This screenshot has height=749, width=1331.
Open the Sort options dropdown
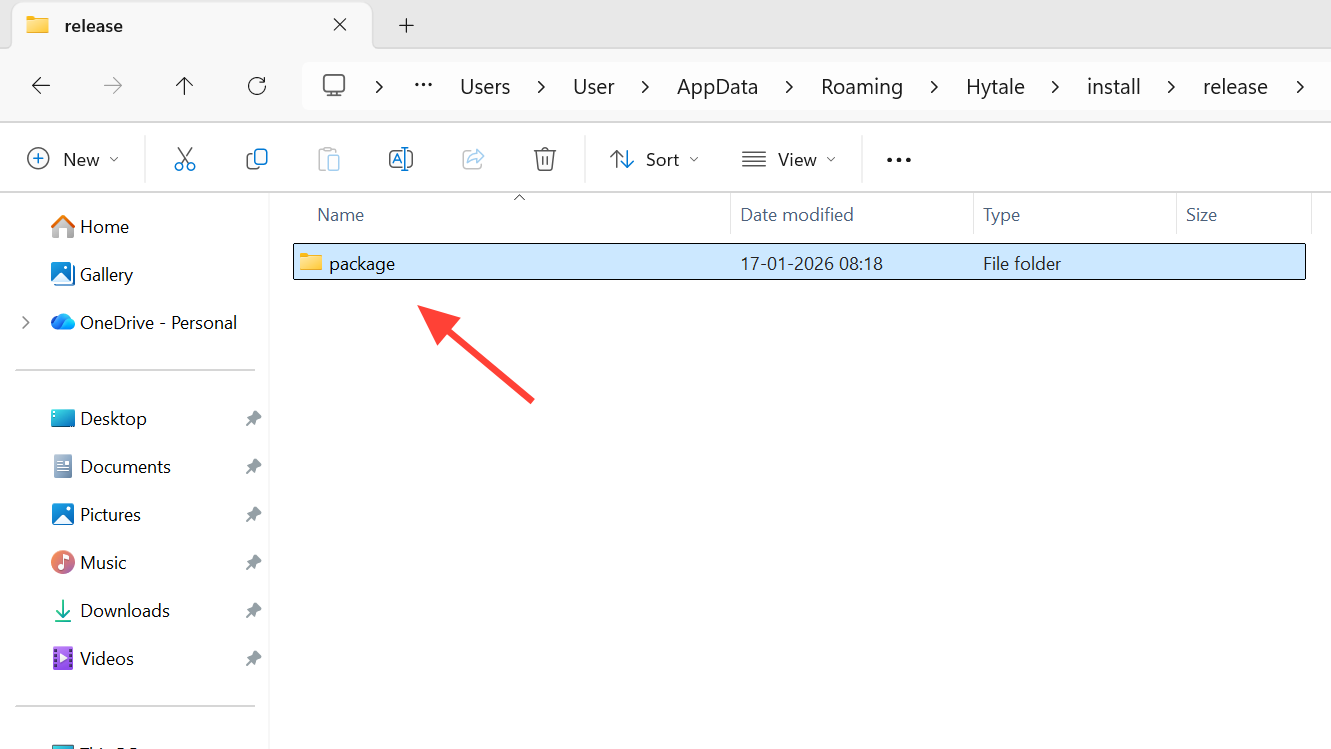pyautogui.click(x=654, y=159)
